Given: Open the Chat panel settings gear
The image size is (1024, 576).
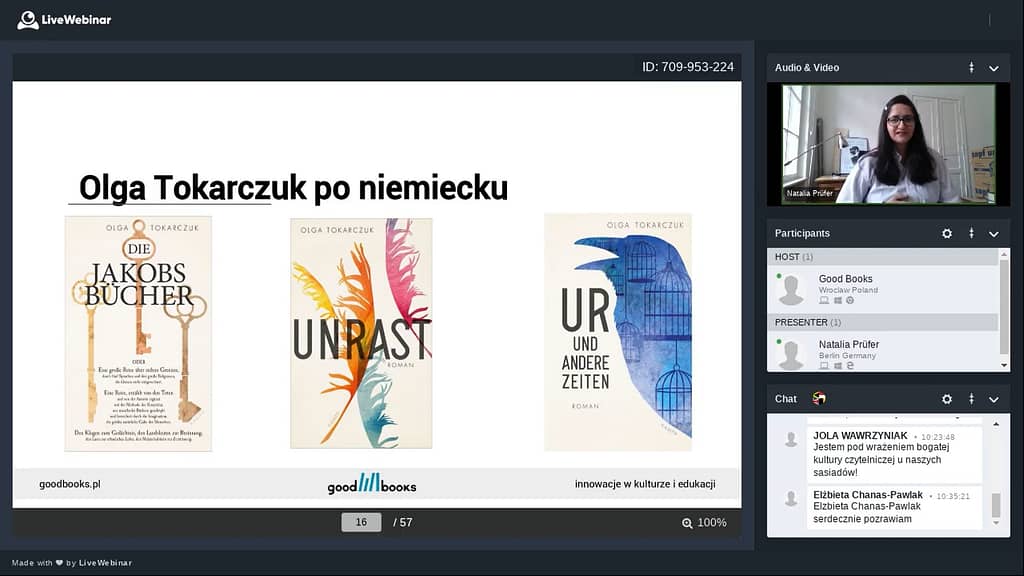Looking at the screenshot, I should tap(946, 398).
